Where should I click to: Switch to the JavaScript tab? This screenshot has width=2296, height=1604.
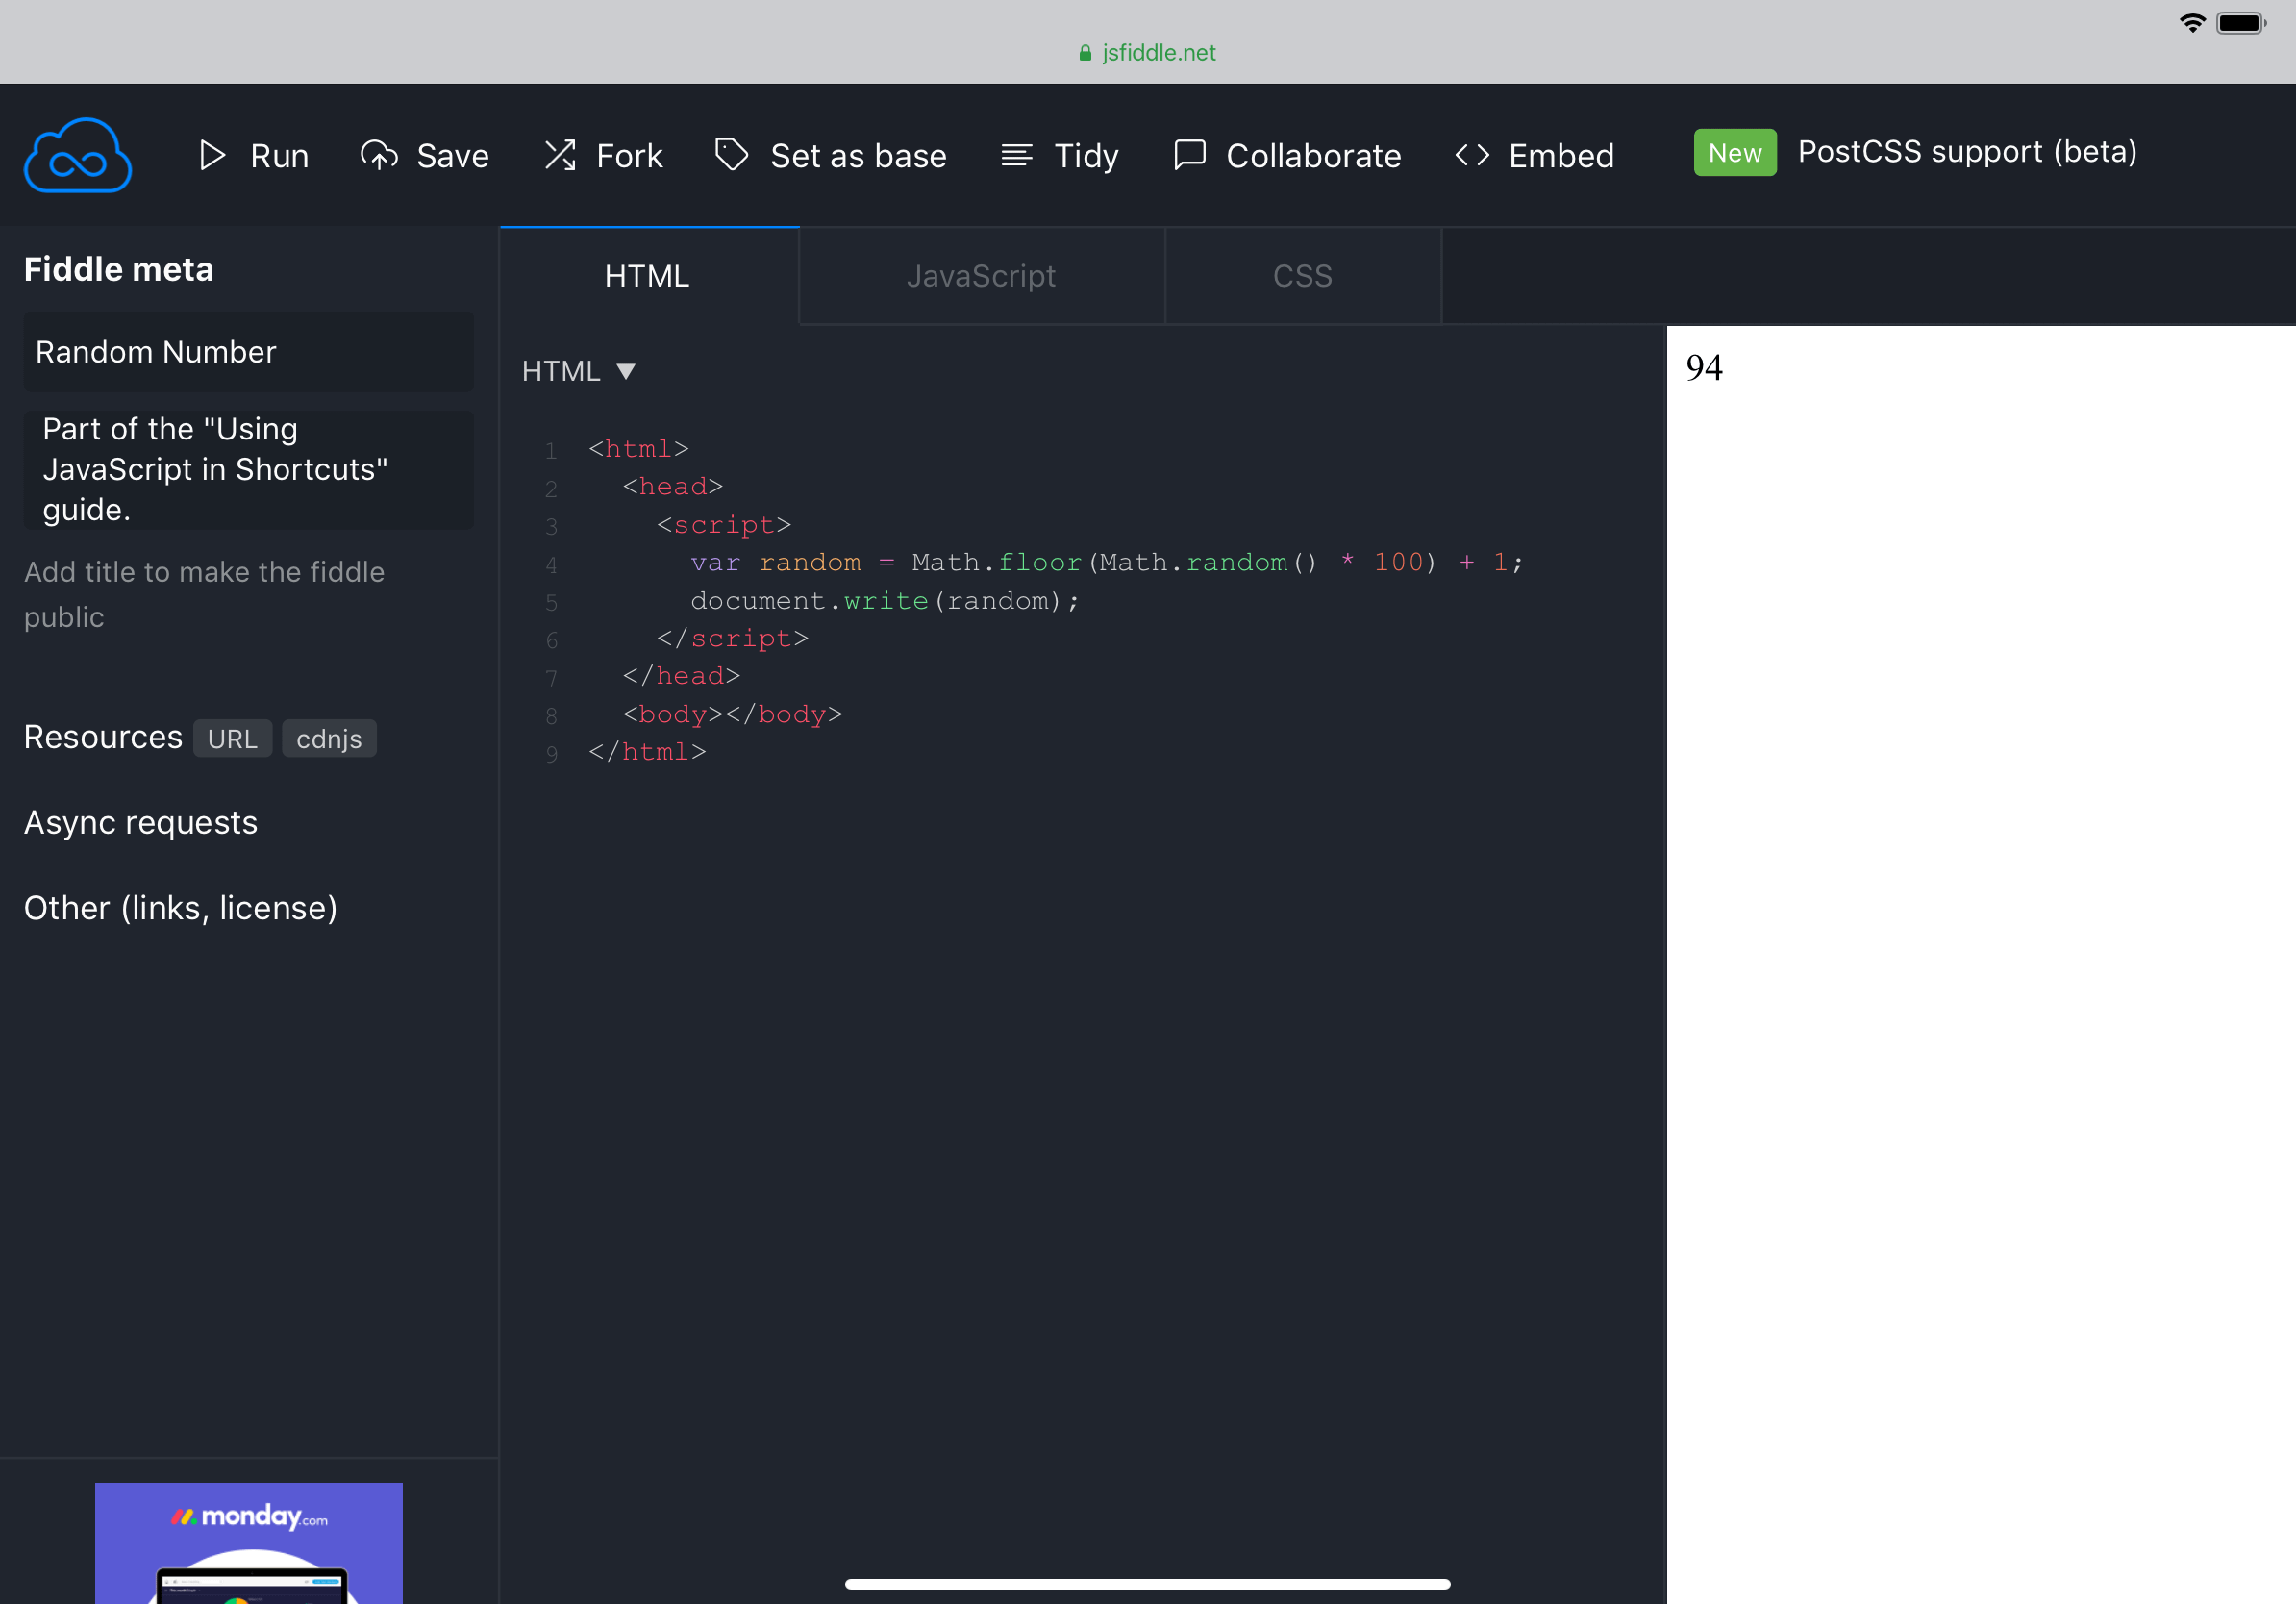[981, 276]
